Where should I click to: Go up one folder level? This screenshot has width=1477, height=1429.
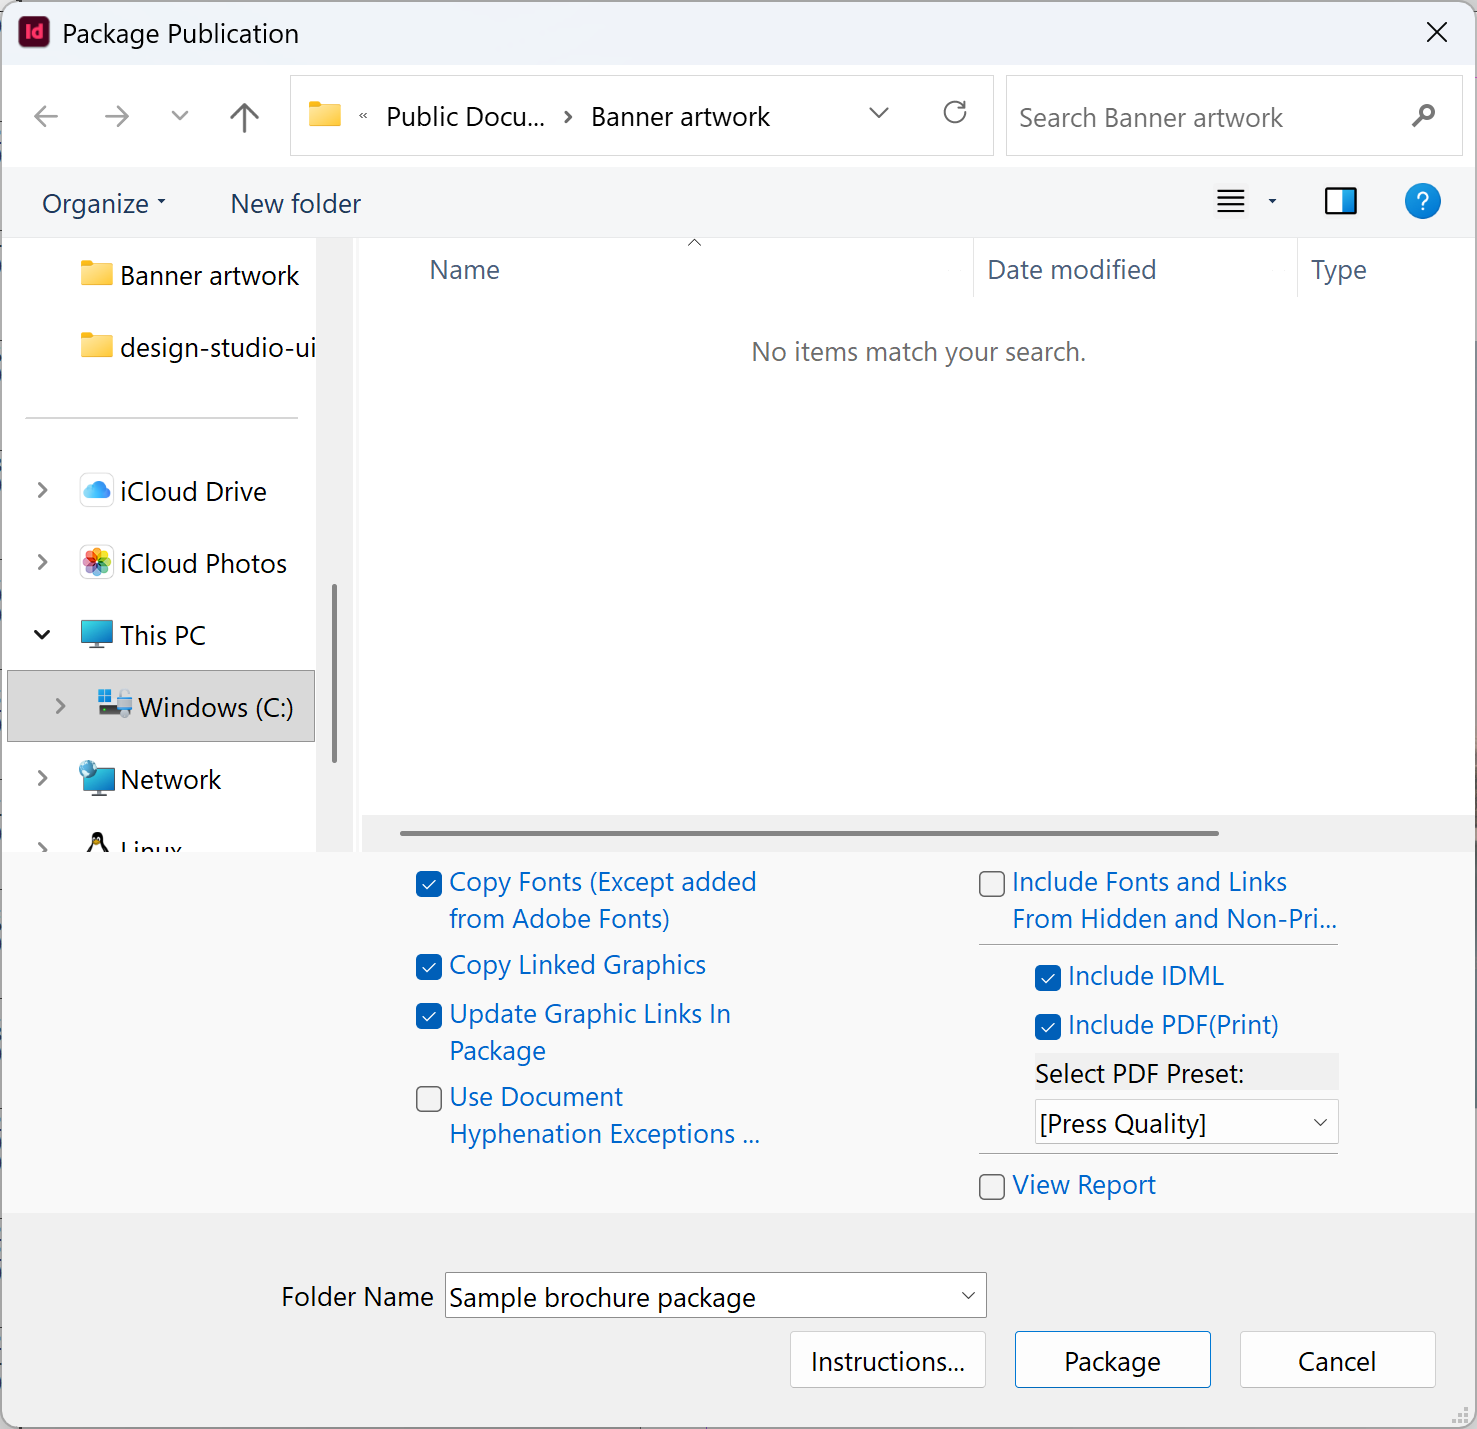[244, 117]
